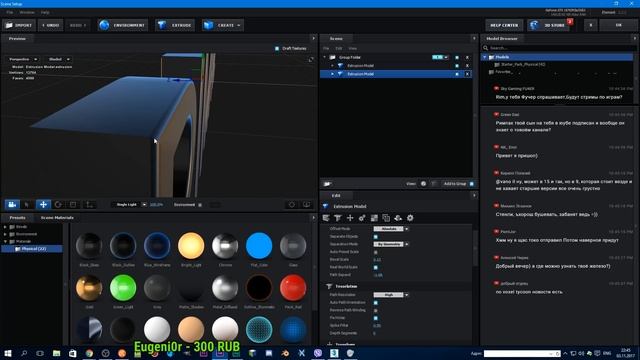Toggle the Separate Objects checkbox

tap(376, 237)
